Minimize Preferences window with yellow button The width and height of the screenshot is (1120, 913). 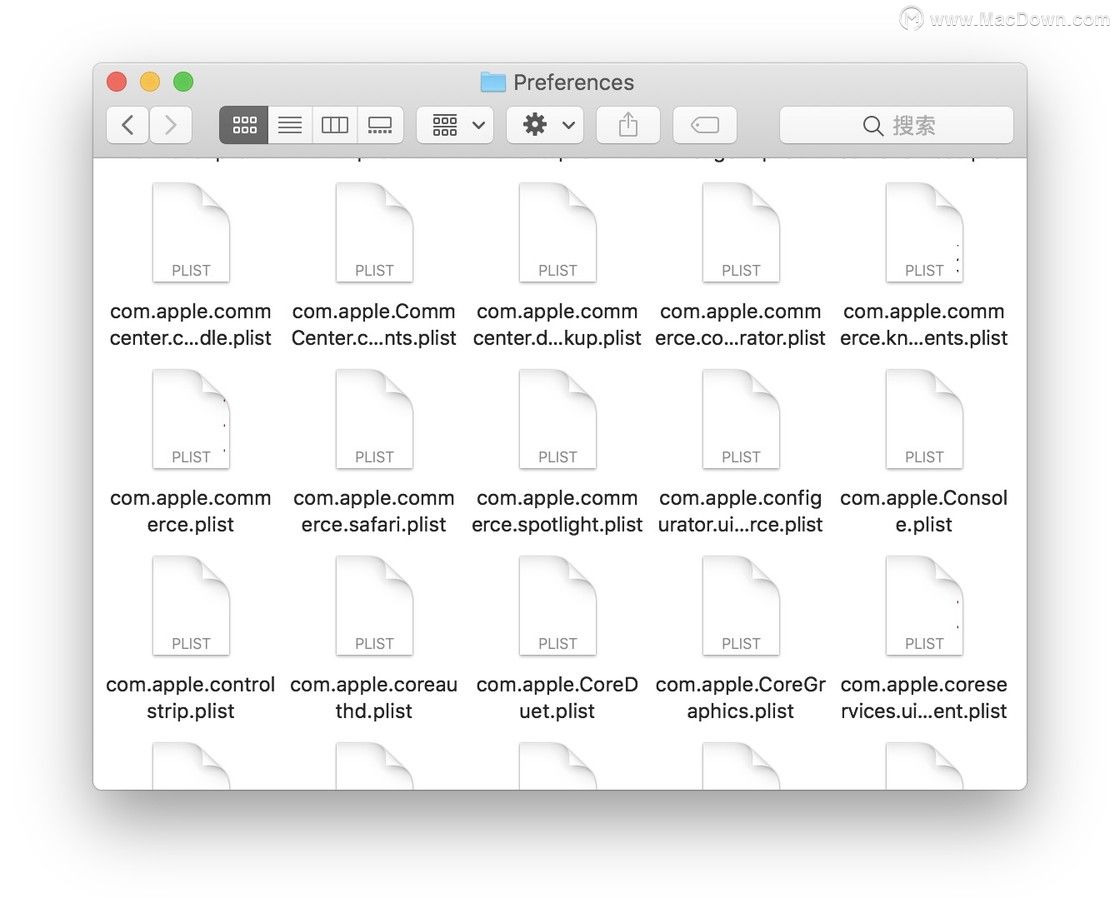(x=150, y=82)
